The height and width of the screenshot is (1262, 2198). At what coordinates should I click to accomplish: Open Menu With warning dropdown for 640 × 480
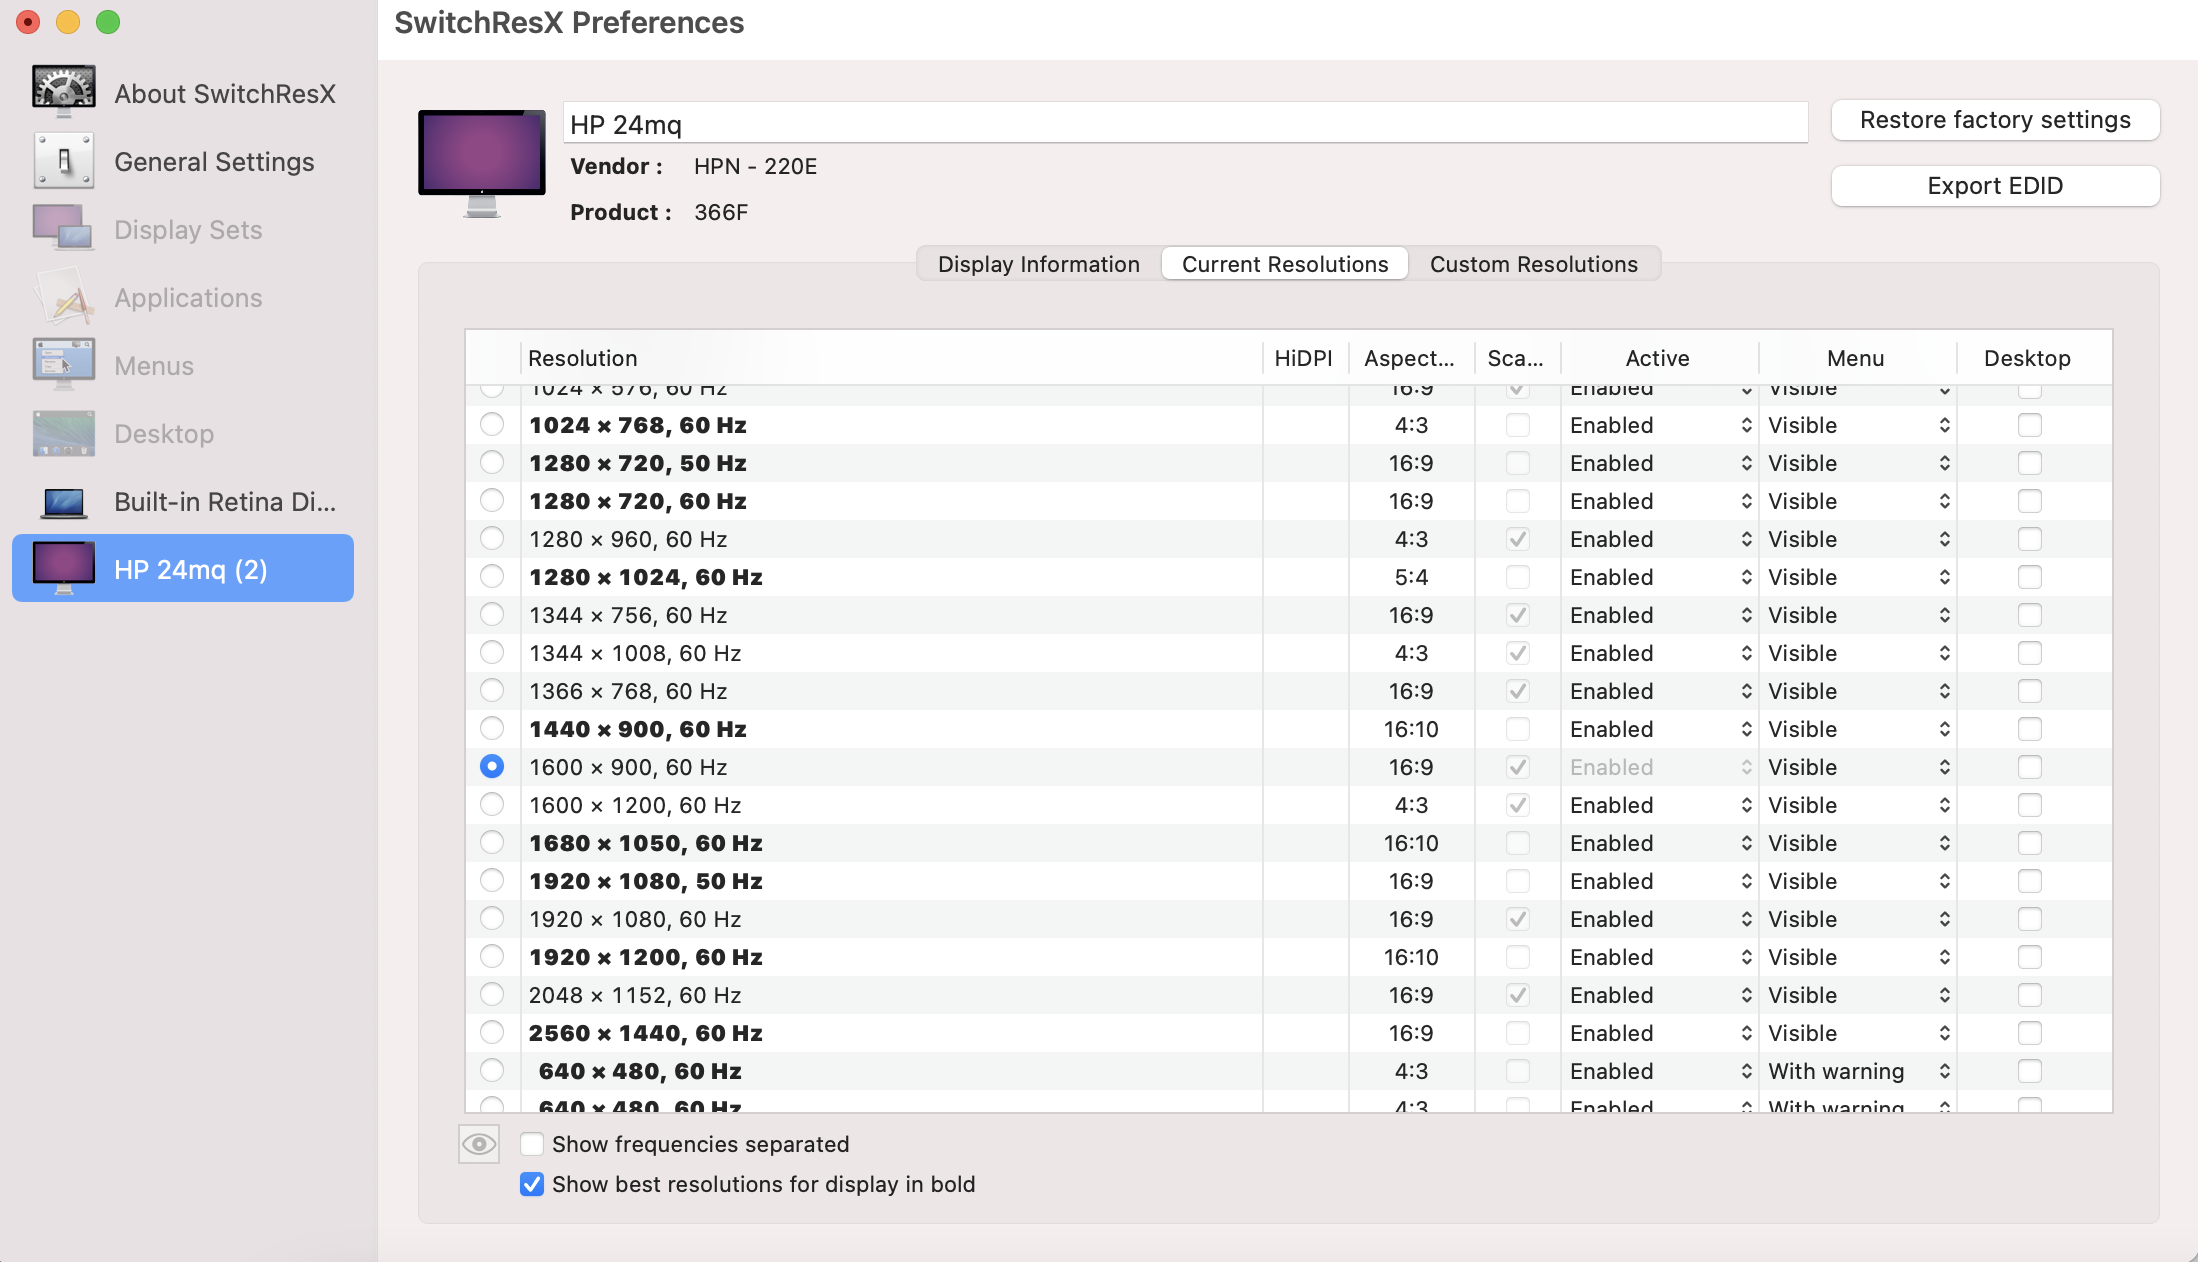[1858, 1071]
